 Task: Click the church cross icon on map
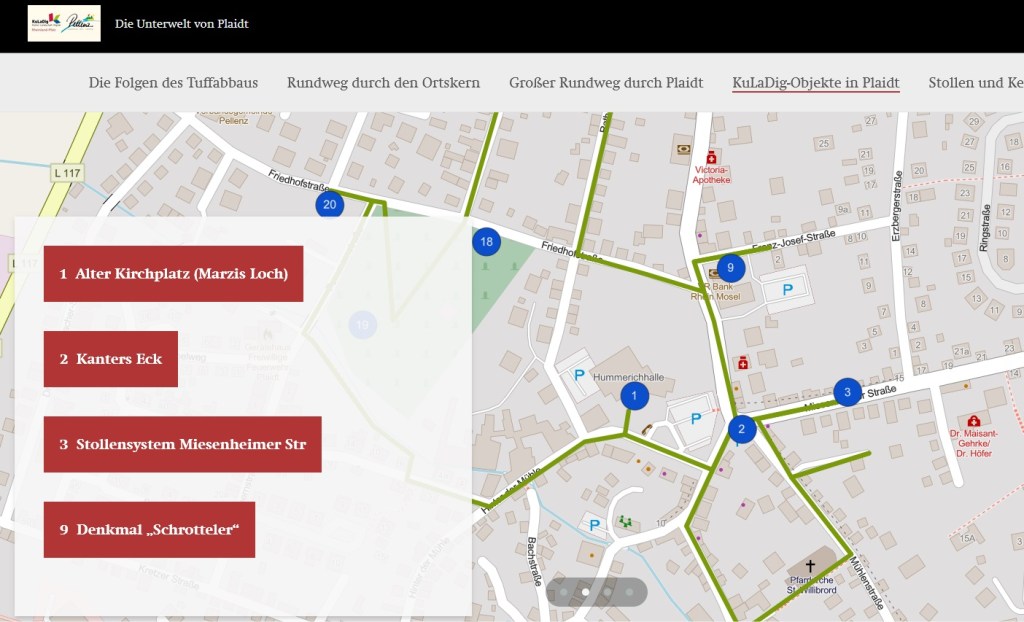[810, 566]
